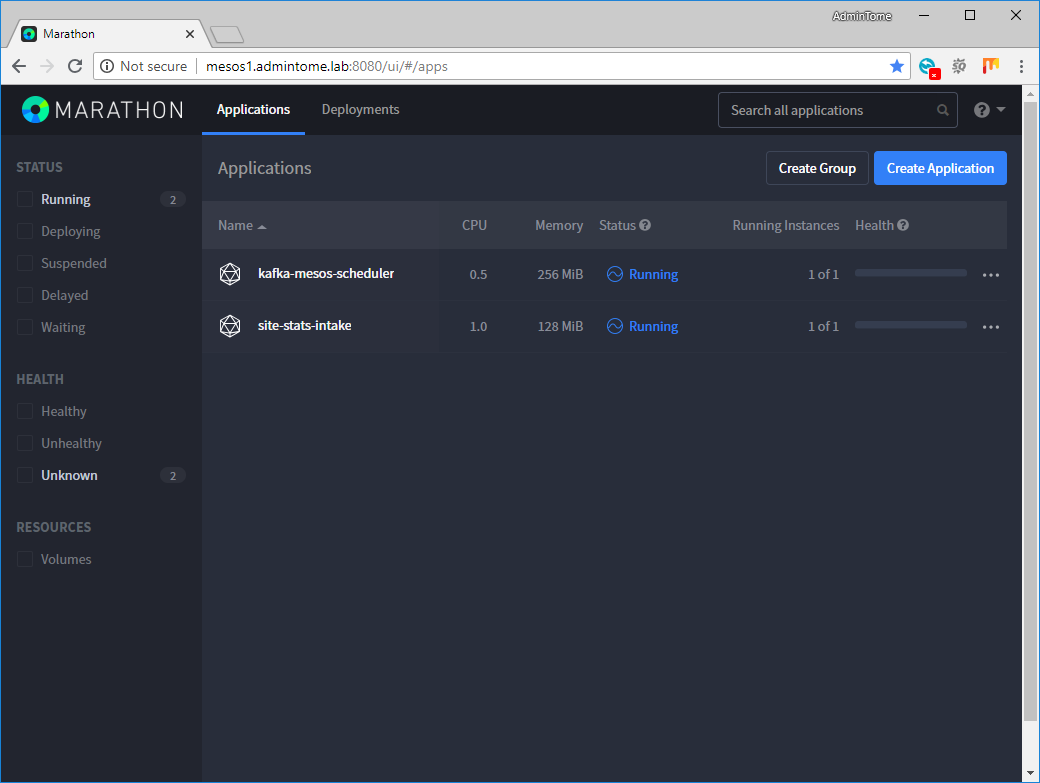Click the search magnifier icon
The width and height of the screenshot is (1040, 783).
tap(941, 110)
